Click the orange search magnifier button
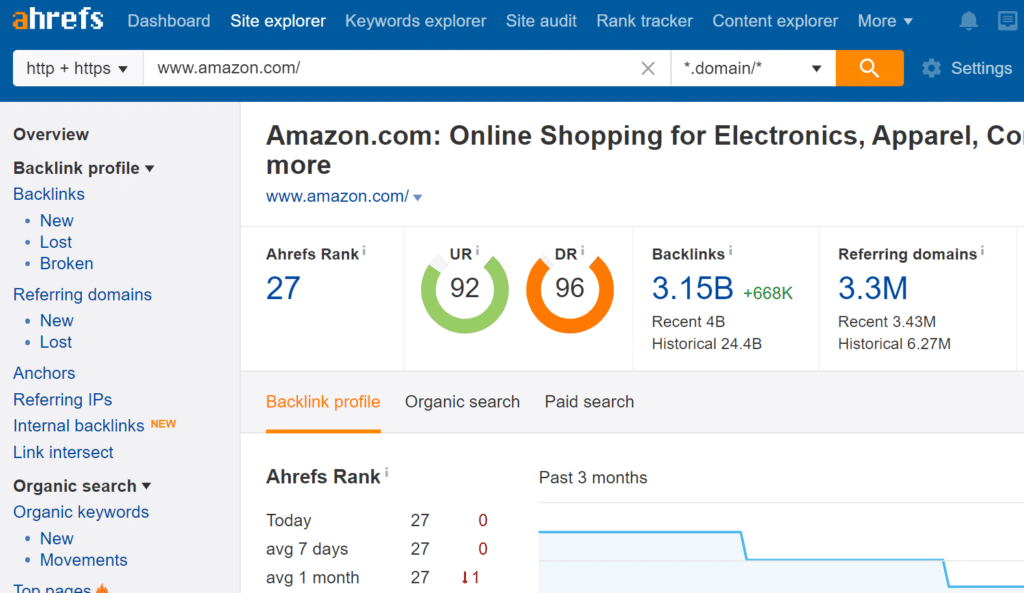Screen dimensions: 1024x593 tap(869, 68)
